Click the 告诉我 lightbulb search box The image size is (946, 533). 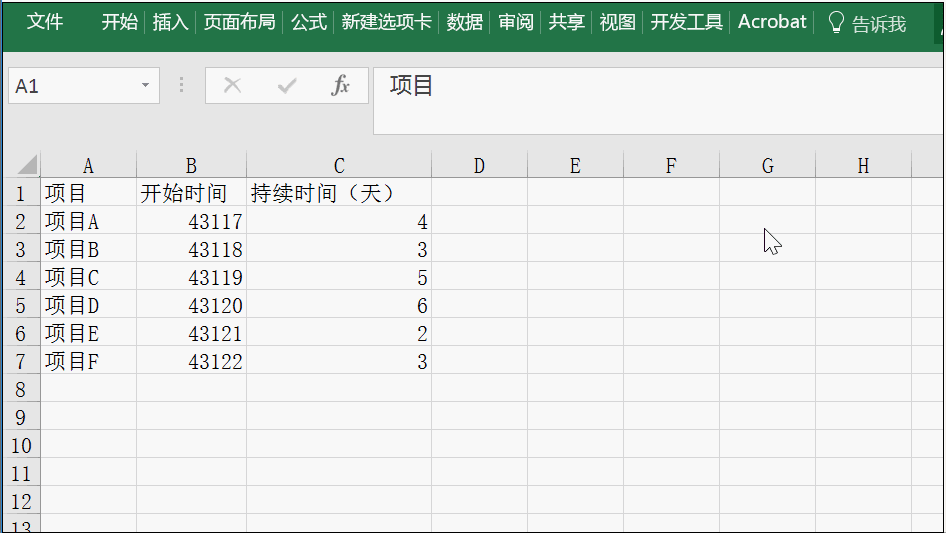(x=867, y=24)
